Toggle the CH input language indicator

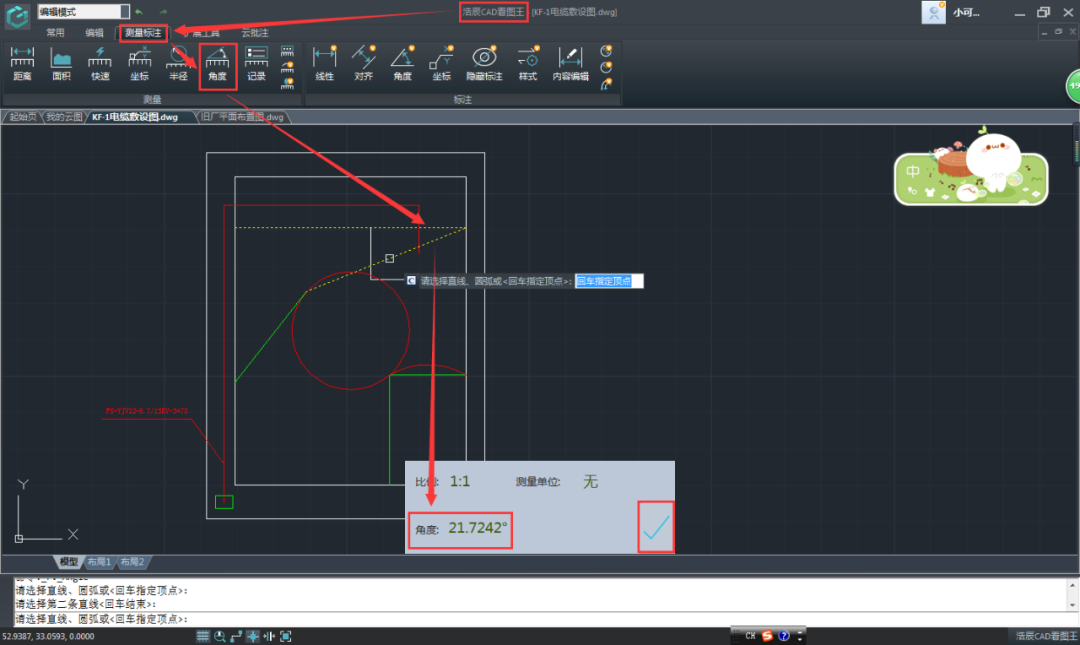point(750,636)
